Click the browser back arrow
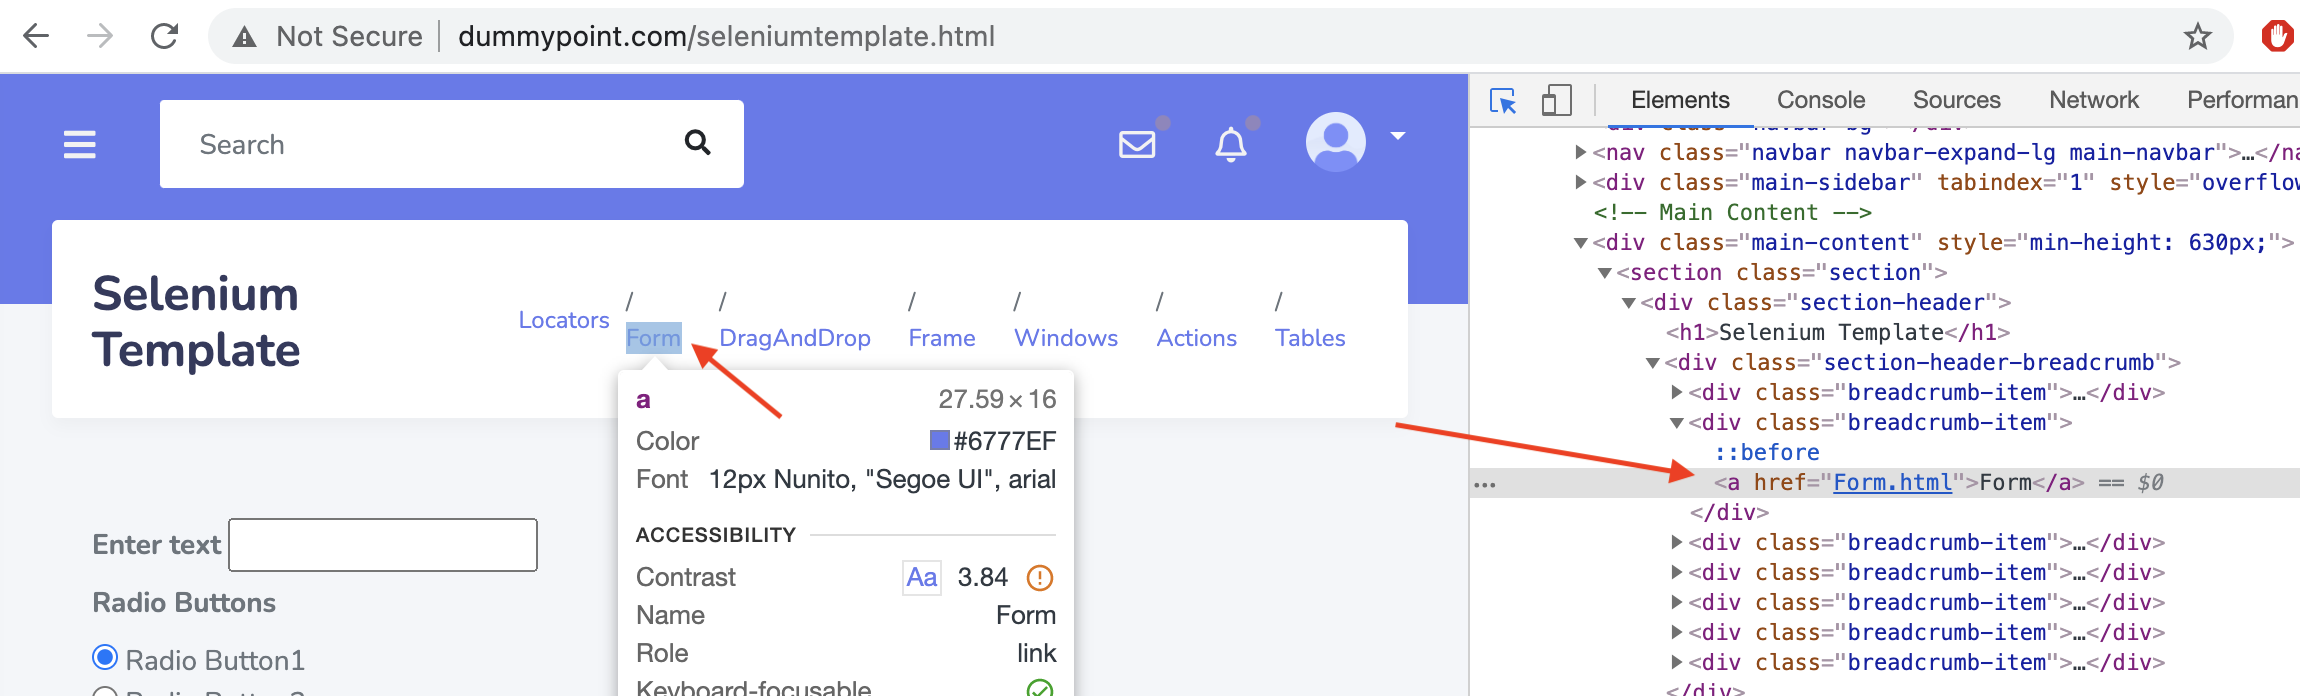The image size is (2300, 696). pos(36,37)
